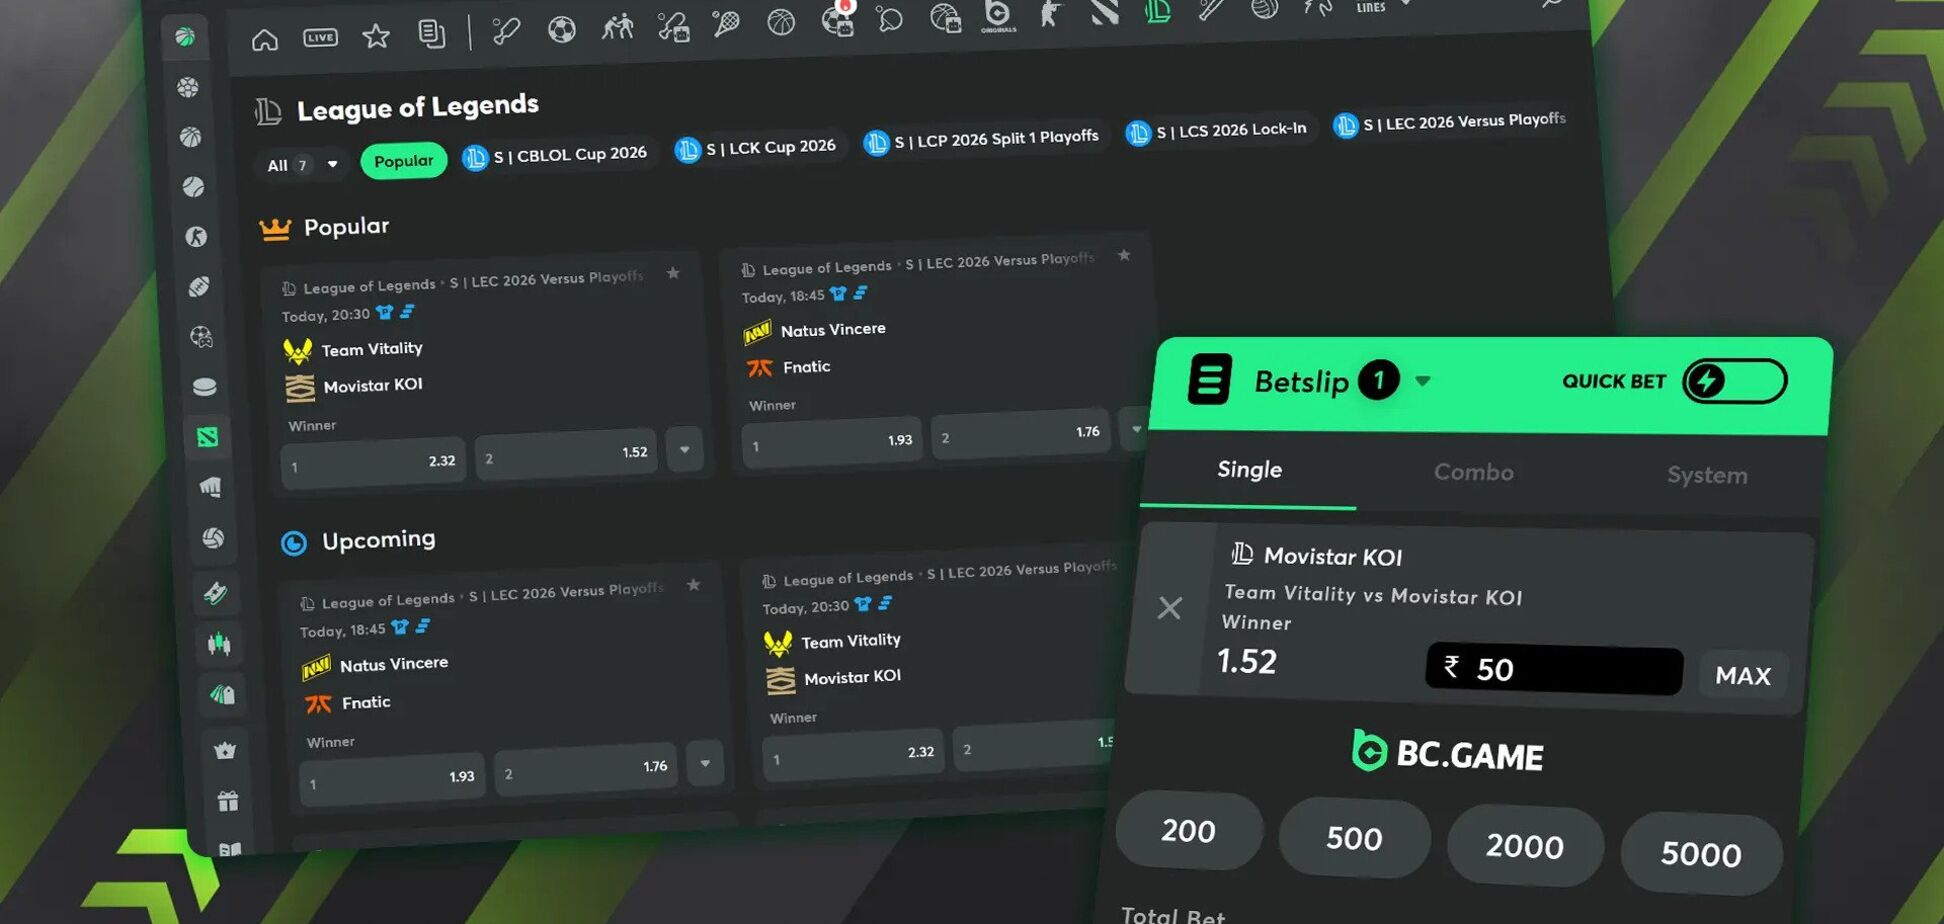Open favorites star in top toolbar

tap(376, 37)
